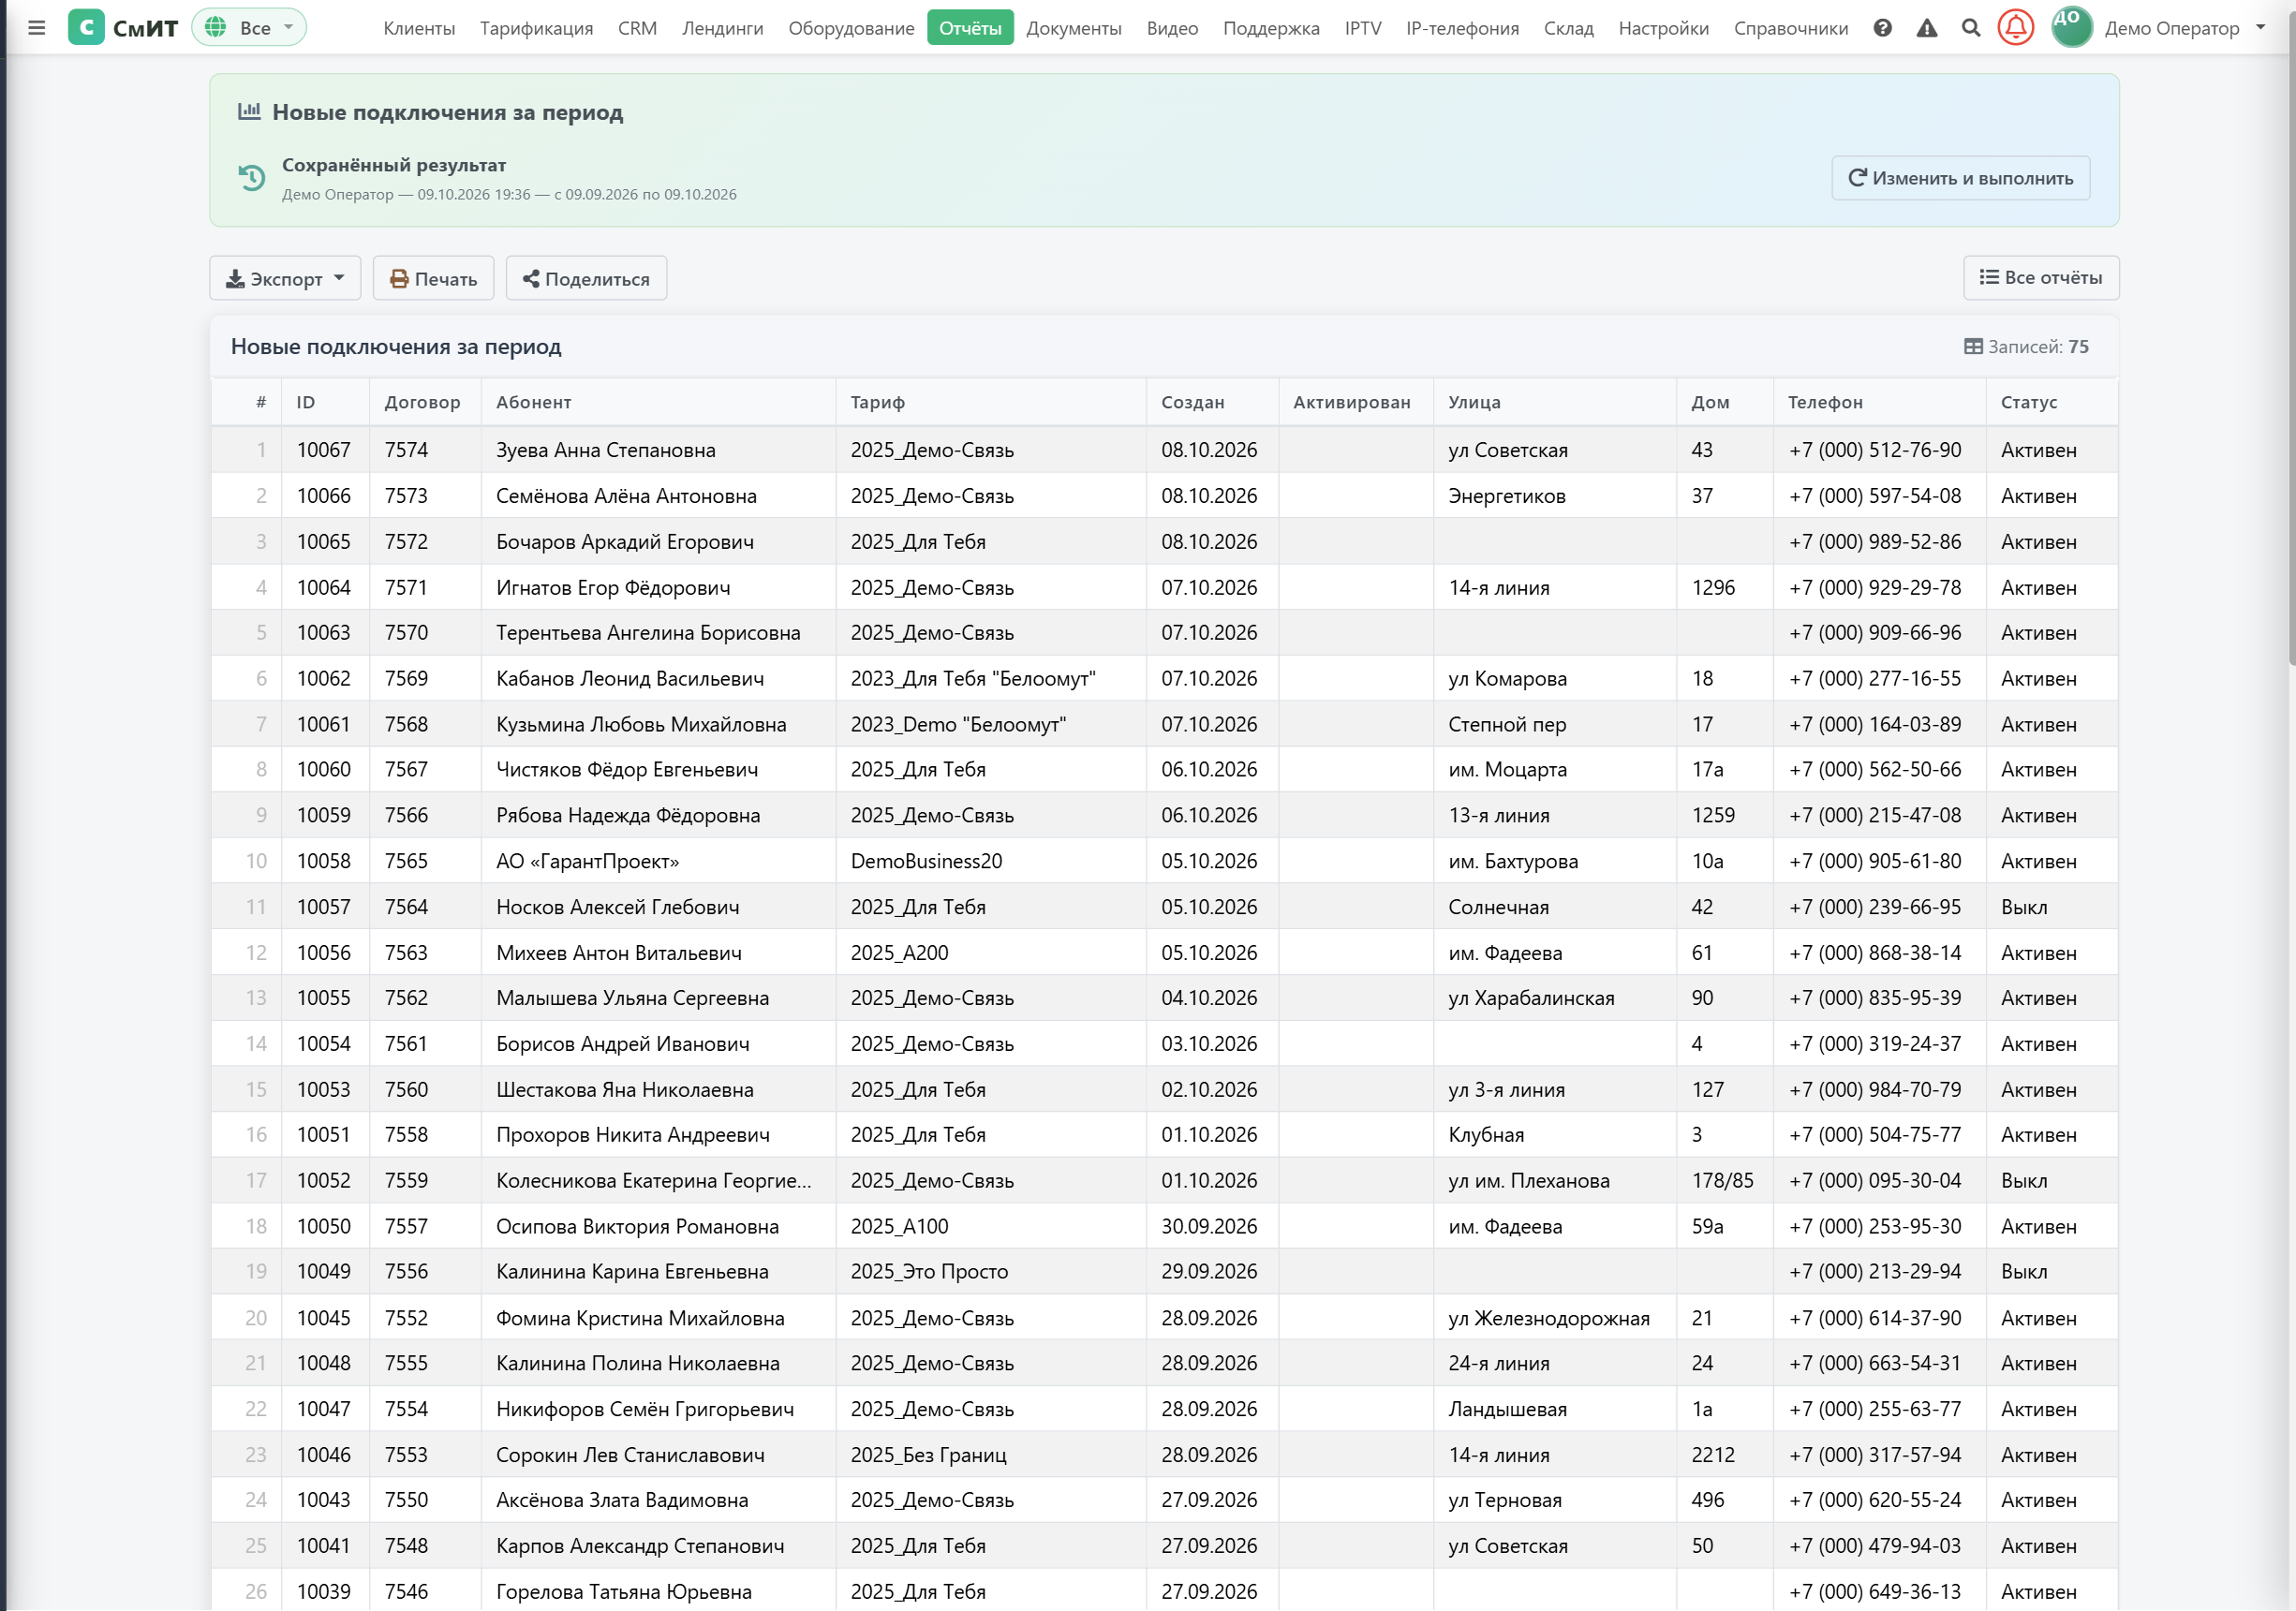Click ID 10058 cell
The image size is (2296, 1611).
[x=324, y=861]
